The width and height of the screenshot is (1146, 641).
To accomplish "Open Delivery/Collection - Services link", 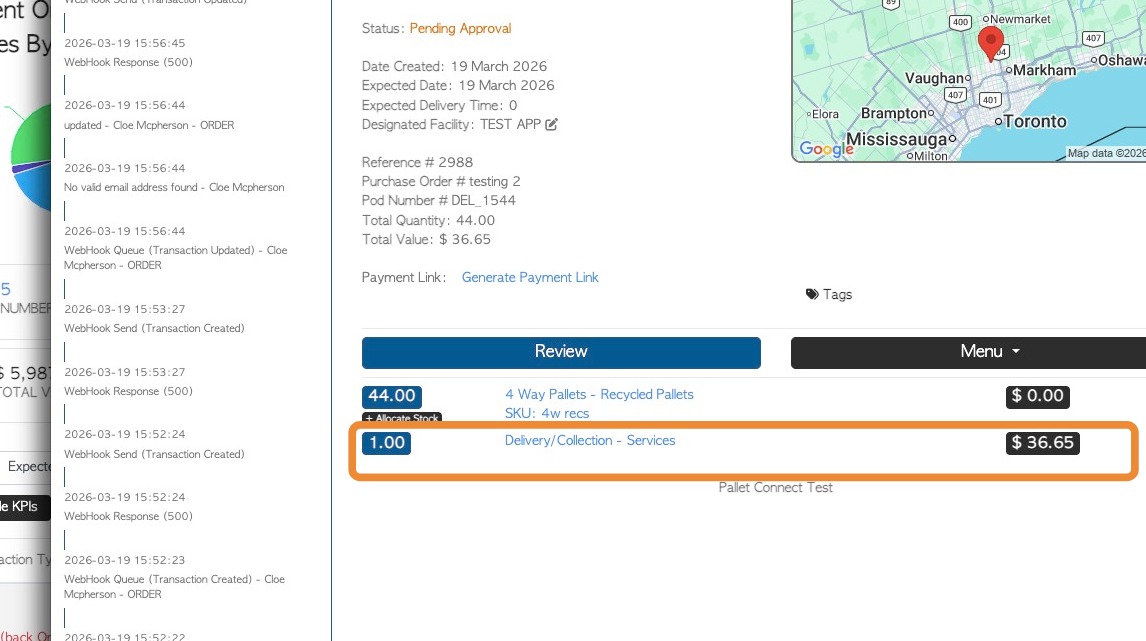I will (x=590, y=440).
